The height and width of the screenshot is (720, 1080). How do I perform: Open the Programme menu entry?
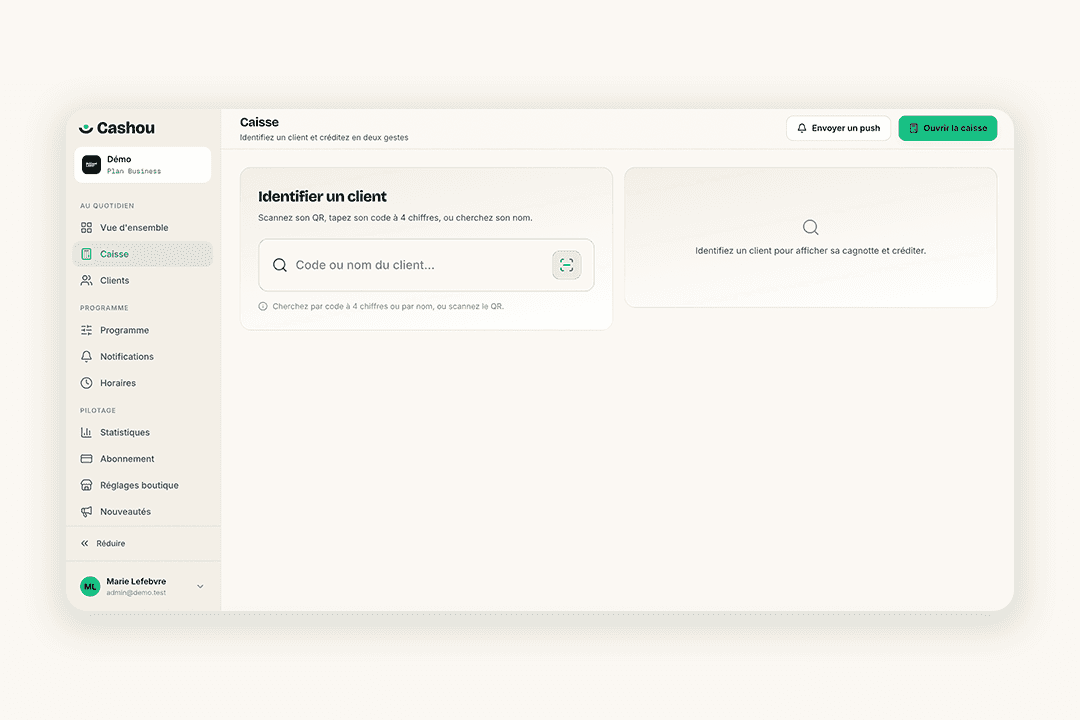pos(143,330)
